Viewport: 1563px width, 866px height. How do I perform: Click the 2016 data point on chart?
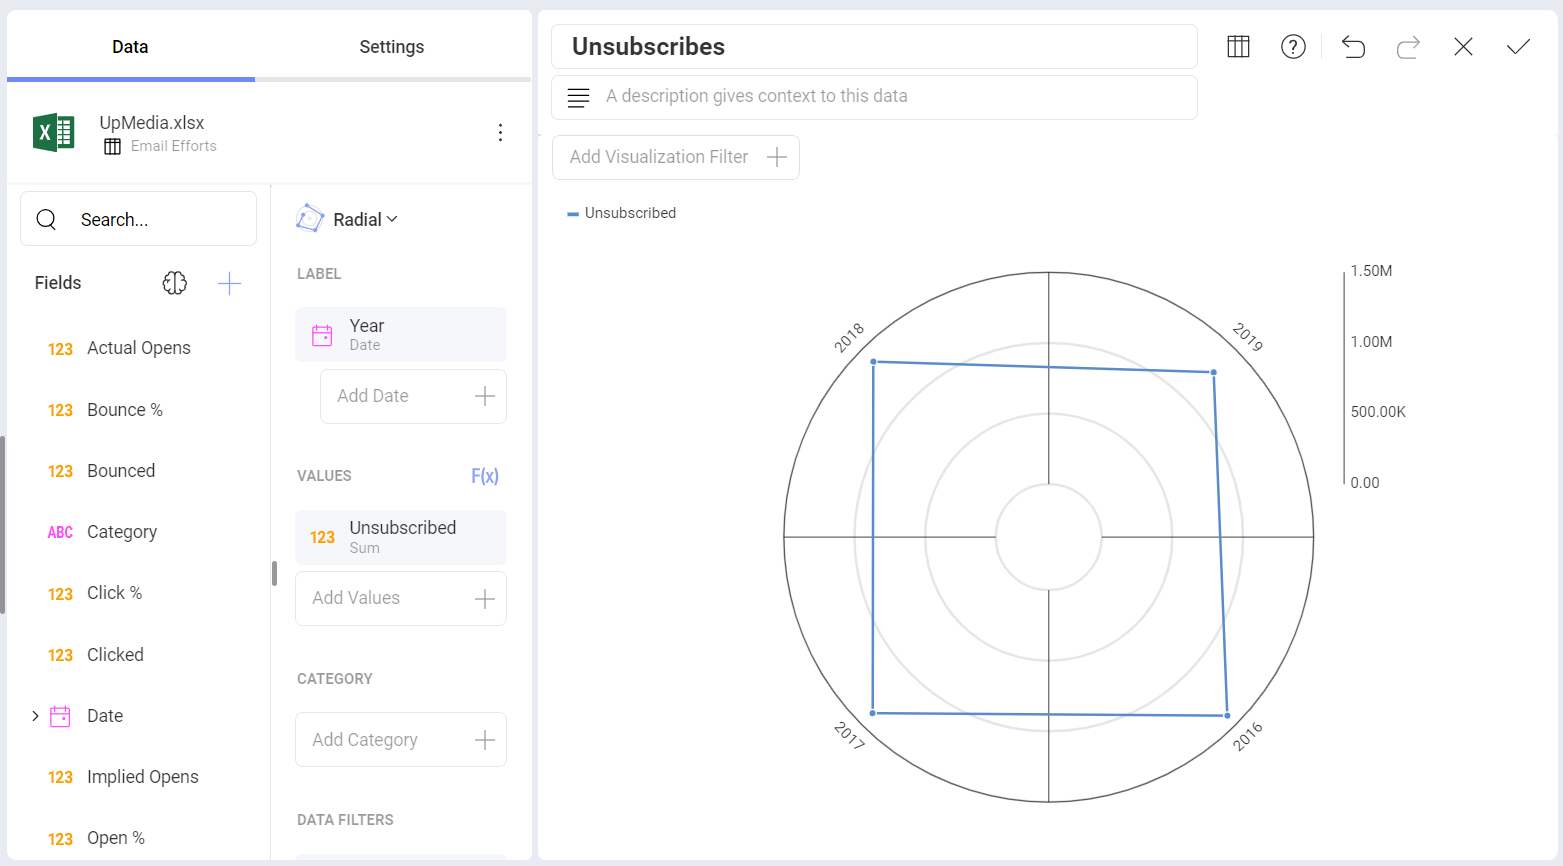pyautogui.click(x=1227, y=716)
